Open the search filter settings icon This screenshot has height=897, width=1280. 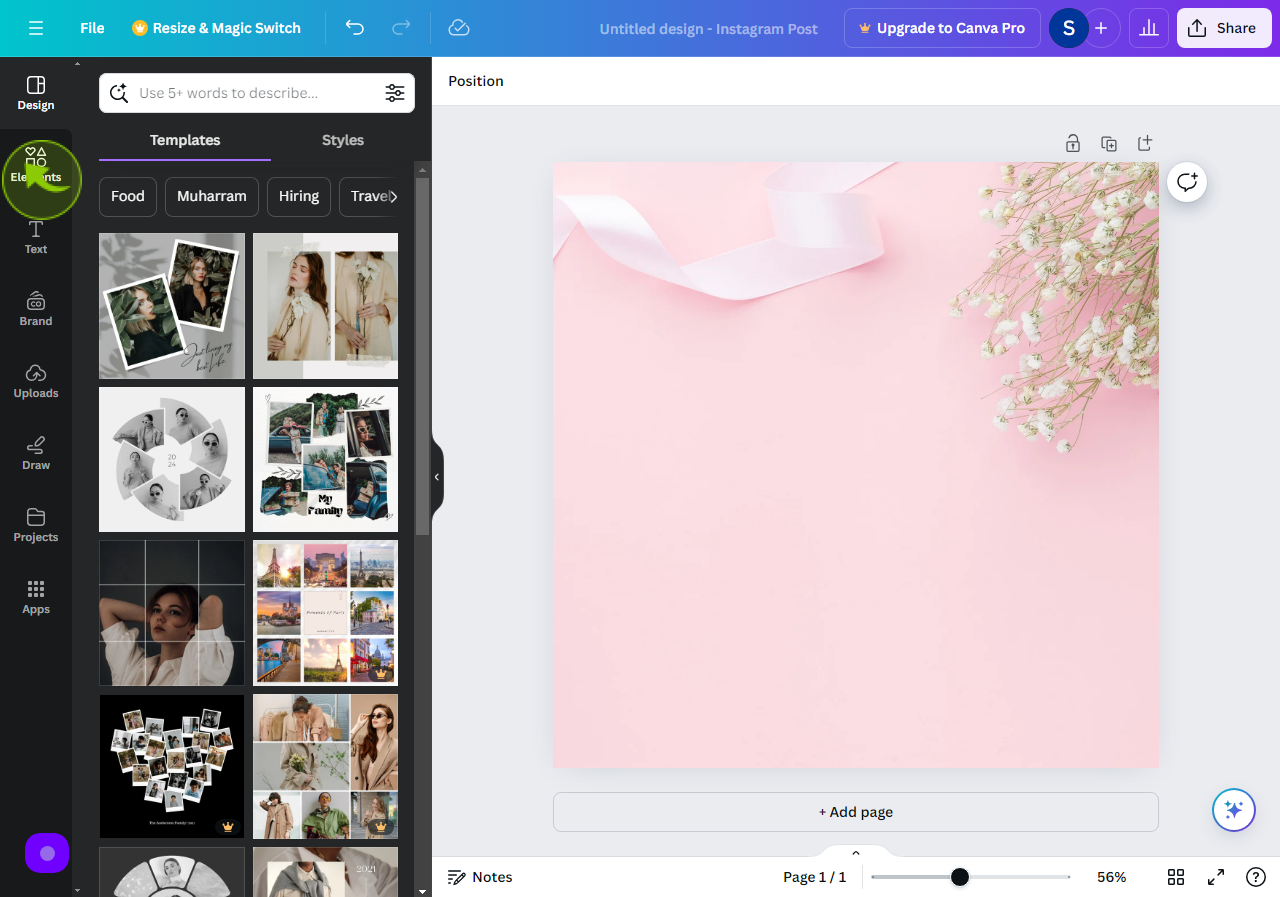tap(395, 93)
